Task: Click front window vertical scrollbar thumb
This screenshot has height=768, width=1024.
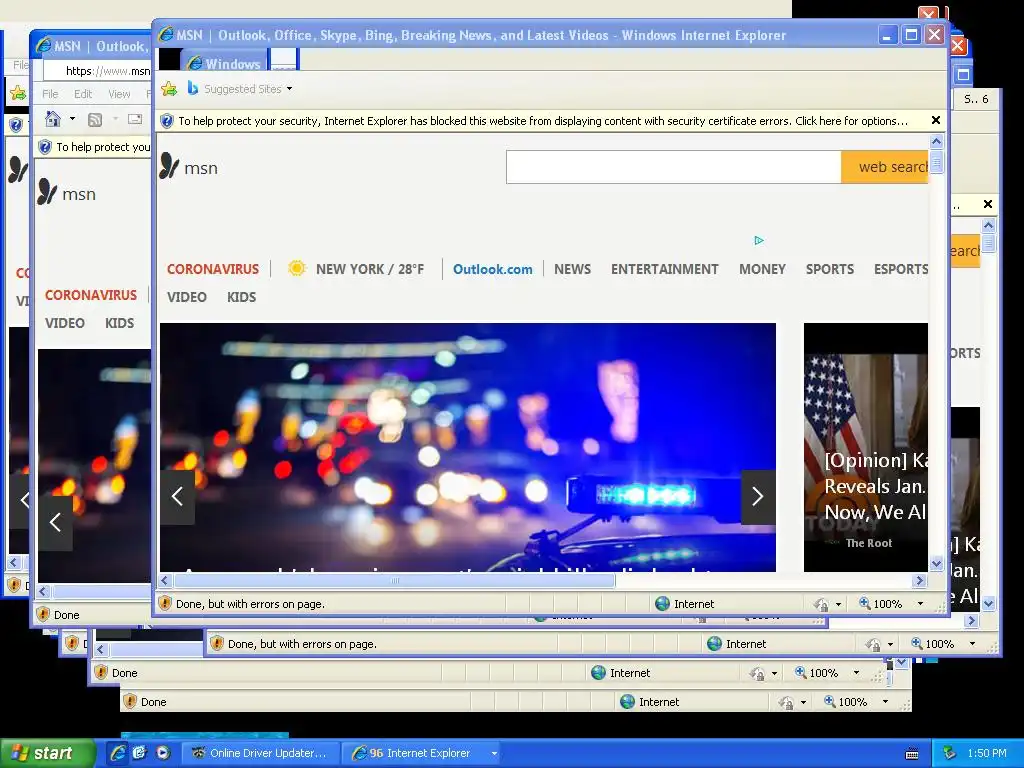Action: coord(936,161)
